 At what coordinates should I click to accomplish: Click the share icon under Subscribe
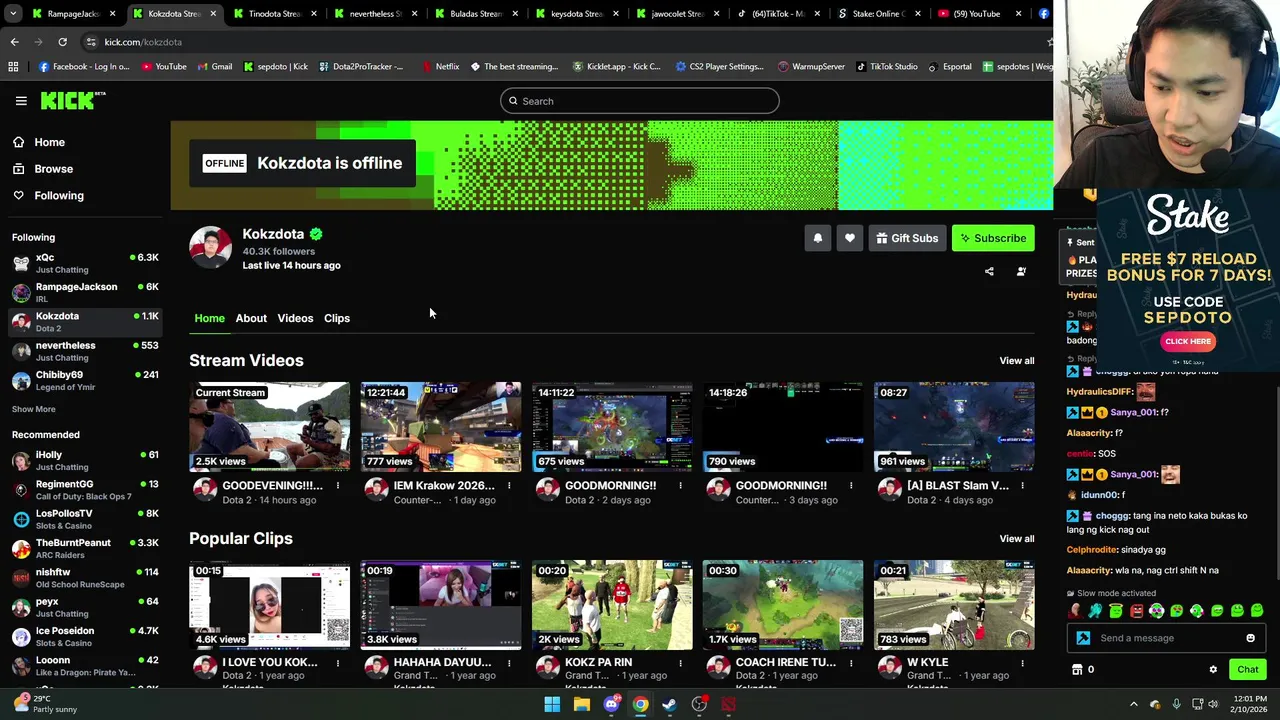tap(989, 271)
